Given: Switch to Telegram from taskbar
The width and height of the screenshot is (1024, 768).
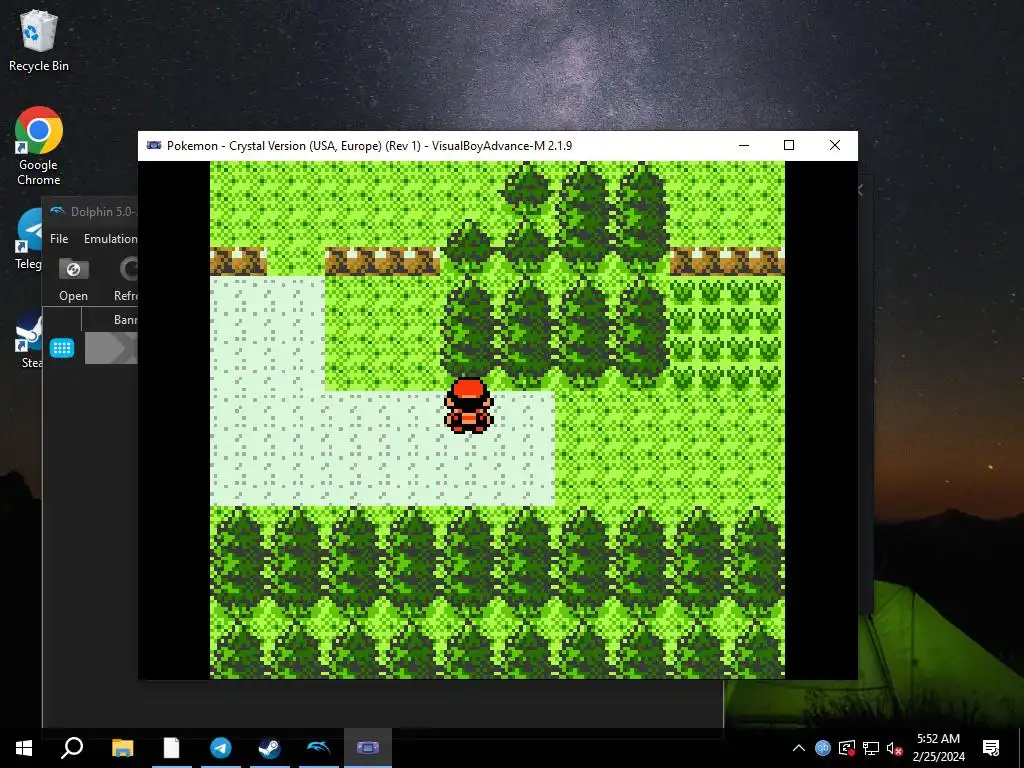Looking at the screenshot, I should (220, 748).
